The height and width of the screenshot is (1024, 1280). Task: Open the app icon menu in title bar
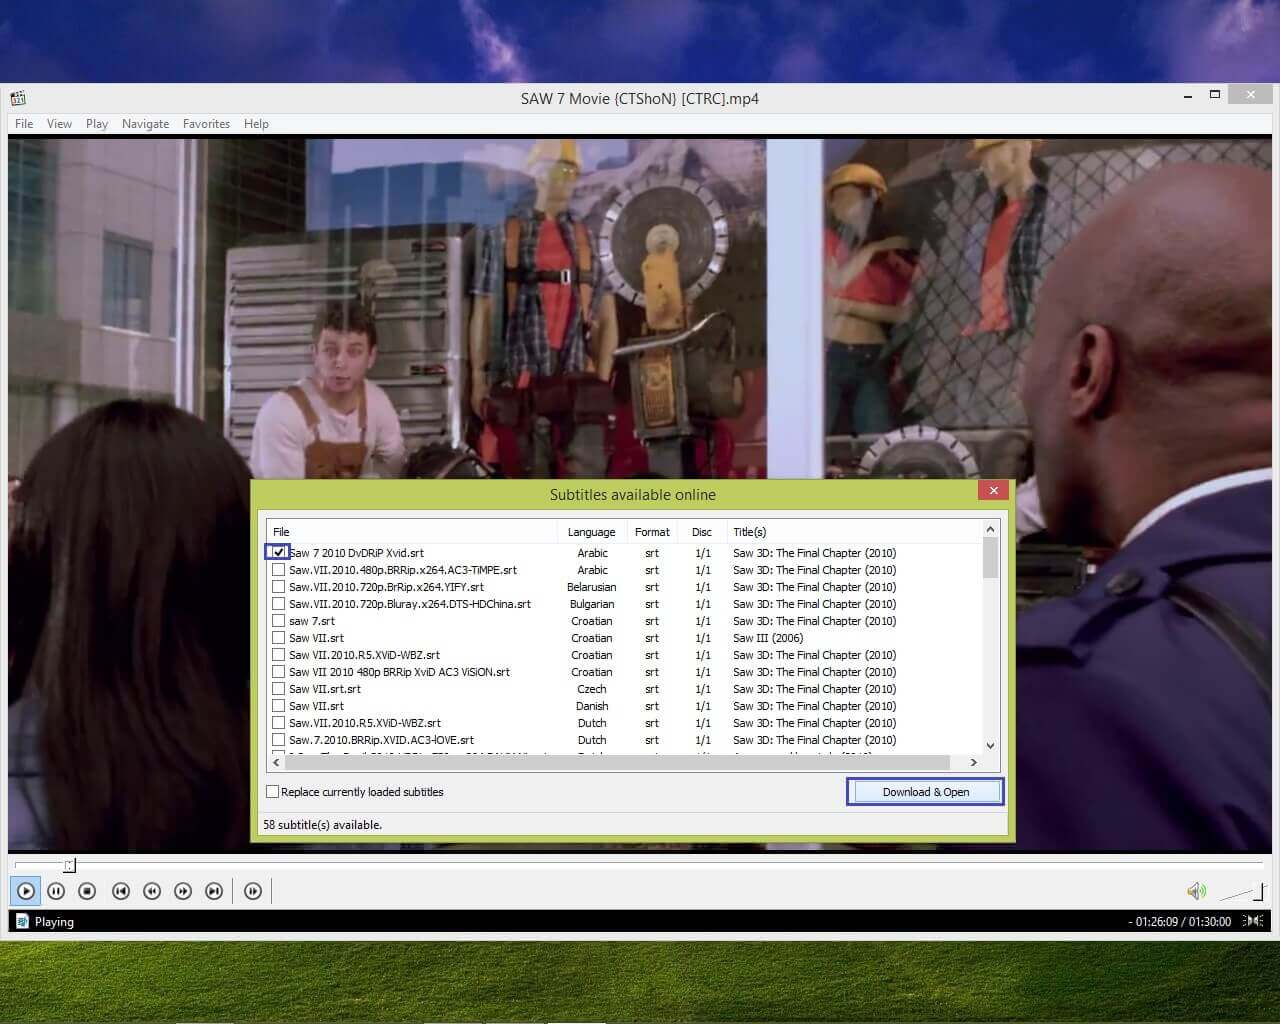tap(18, 98)
